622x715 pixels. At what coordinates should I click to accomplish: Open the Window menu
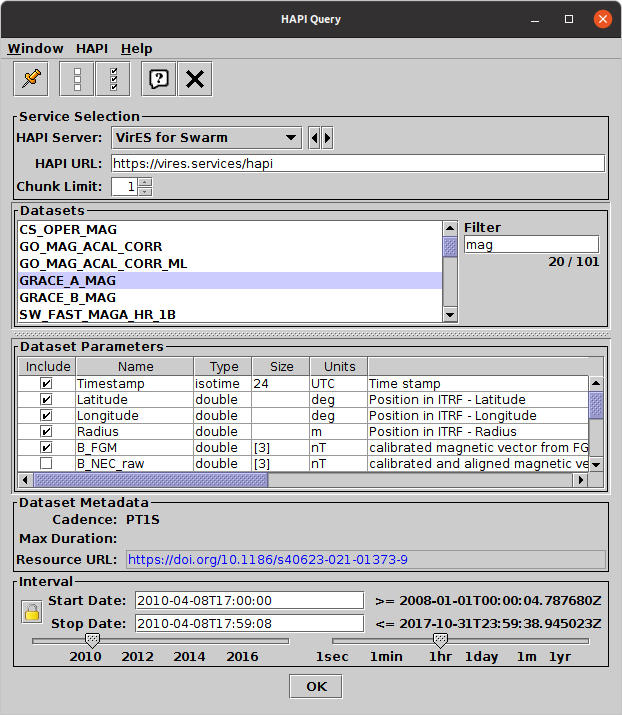[x=35, y=48]
